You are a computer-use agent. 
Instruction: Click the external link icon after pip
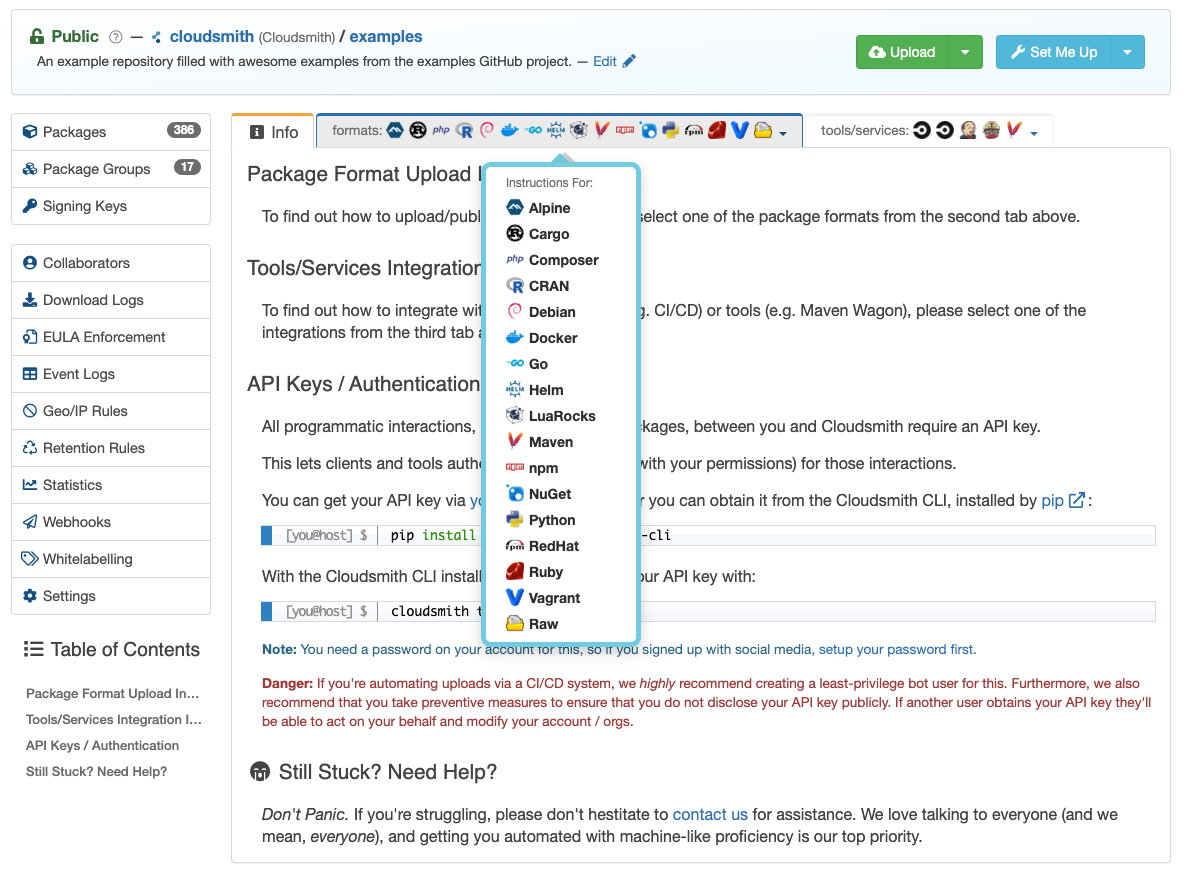[x=1077, y=500]
